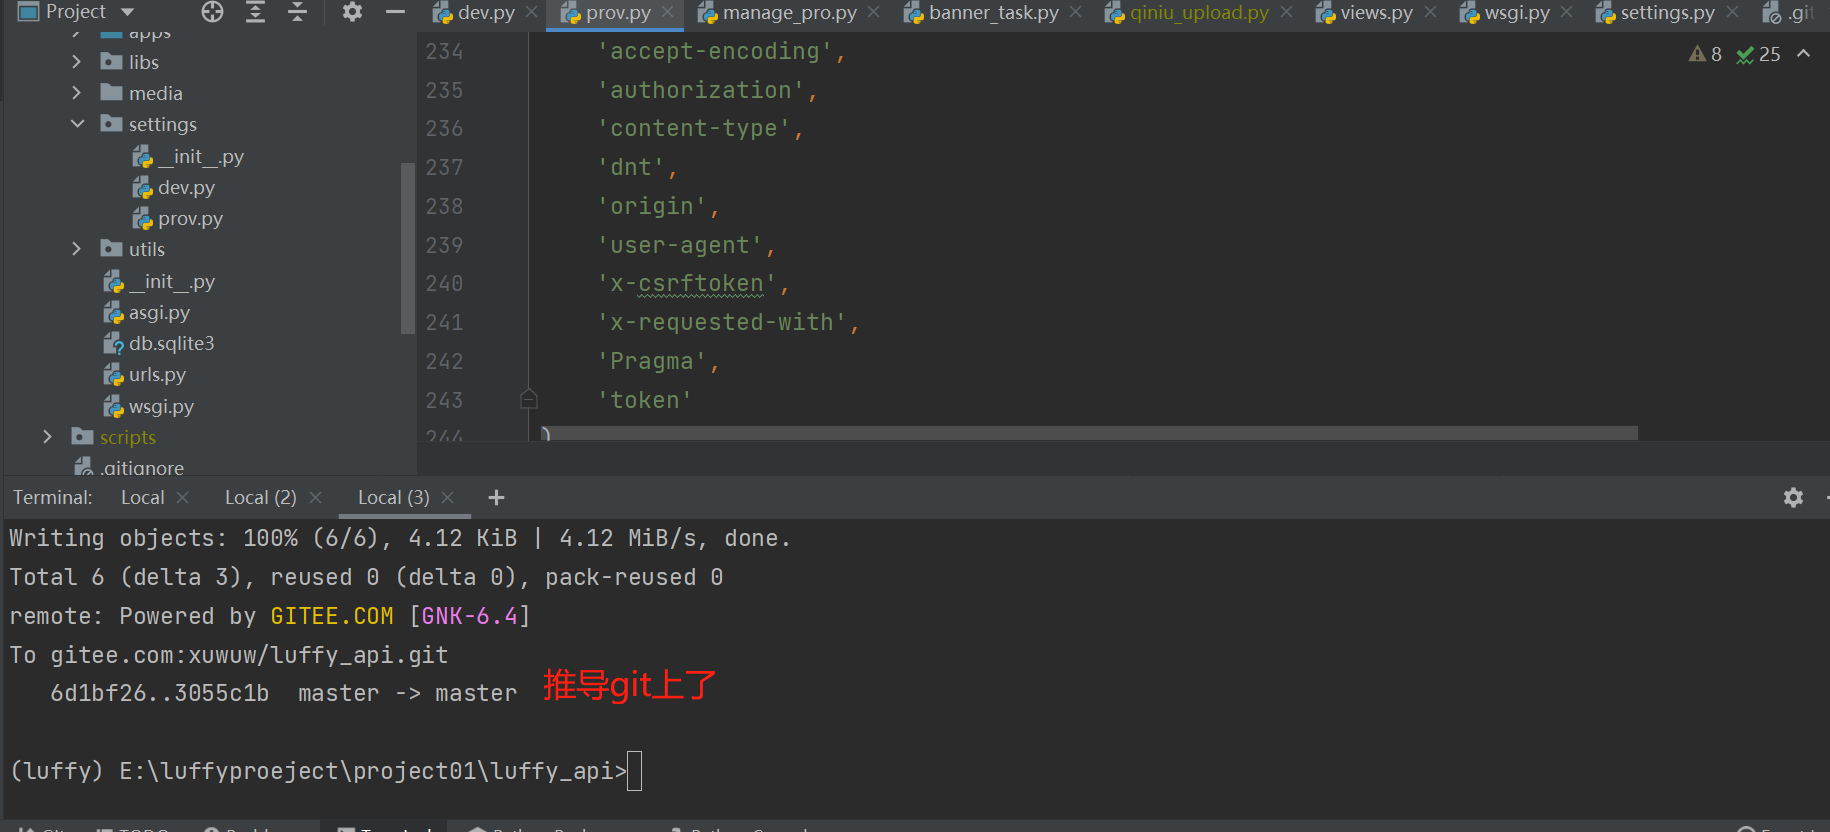1830x832 pixels.
Task: Click the Expand All icon in Project toolbar
Action: (x=256, y=12)
